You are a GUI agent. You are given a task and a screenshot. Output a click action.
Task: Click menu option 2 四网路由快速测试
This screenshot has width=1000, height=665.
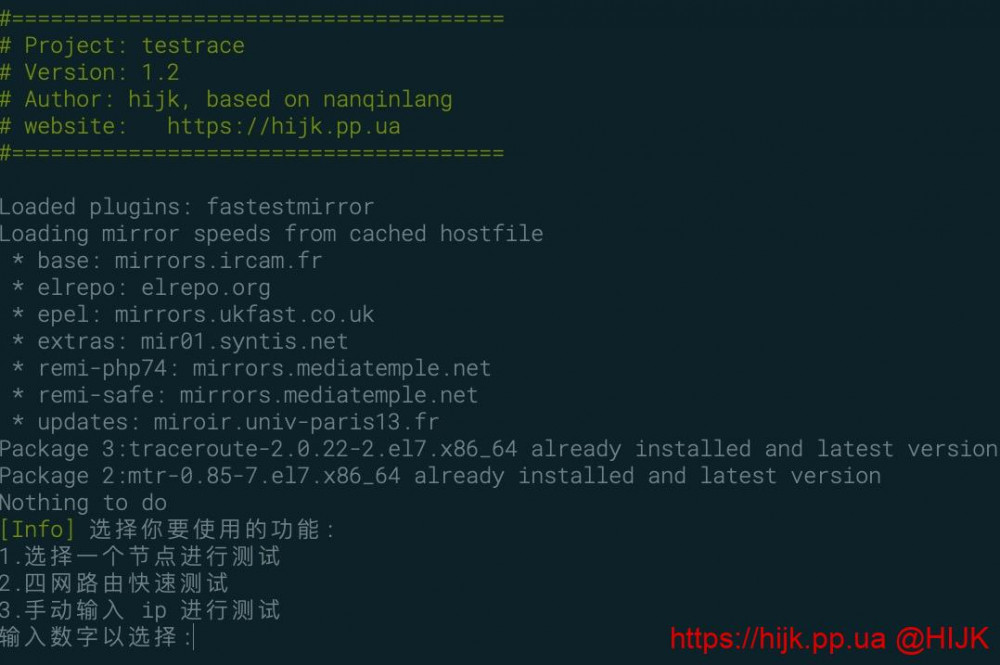tap(114, 583)
